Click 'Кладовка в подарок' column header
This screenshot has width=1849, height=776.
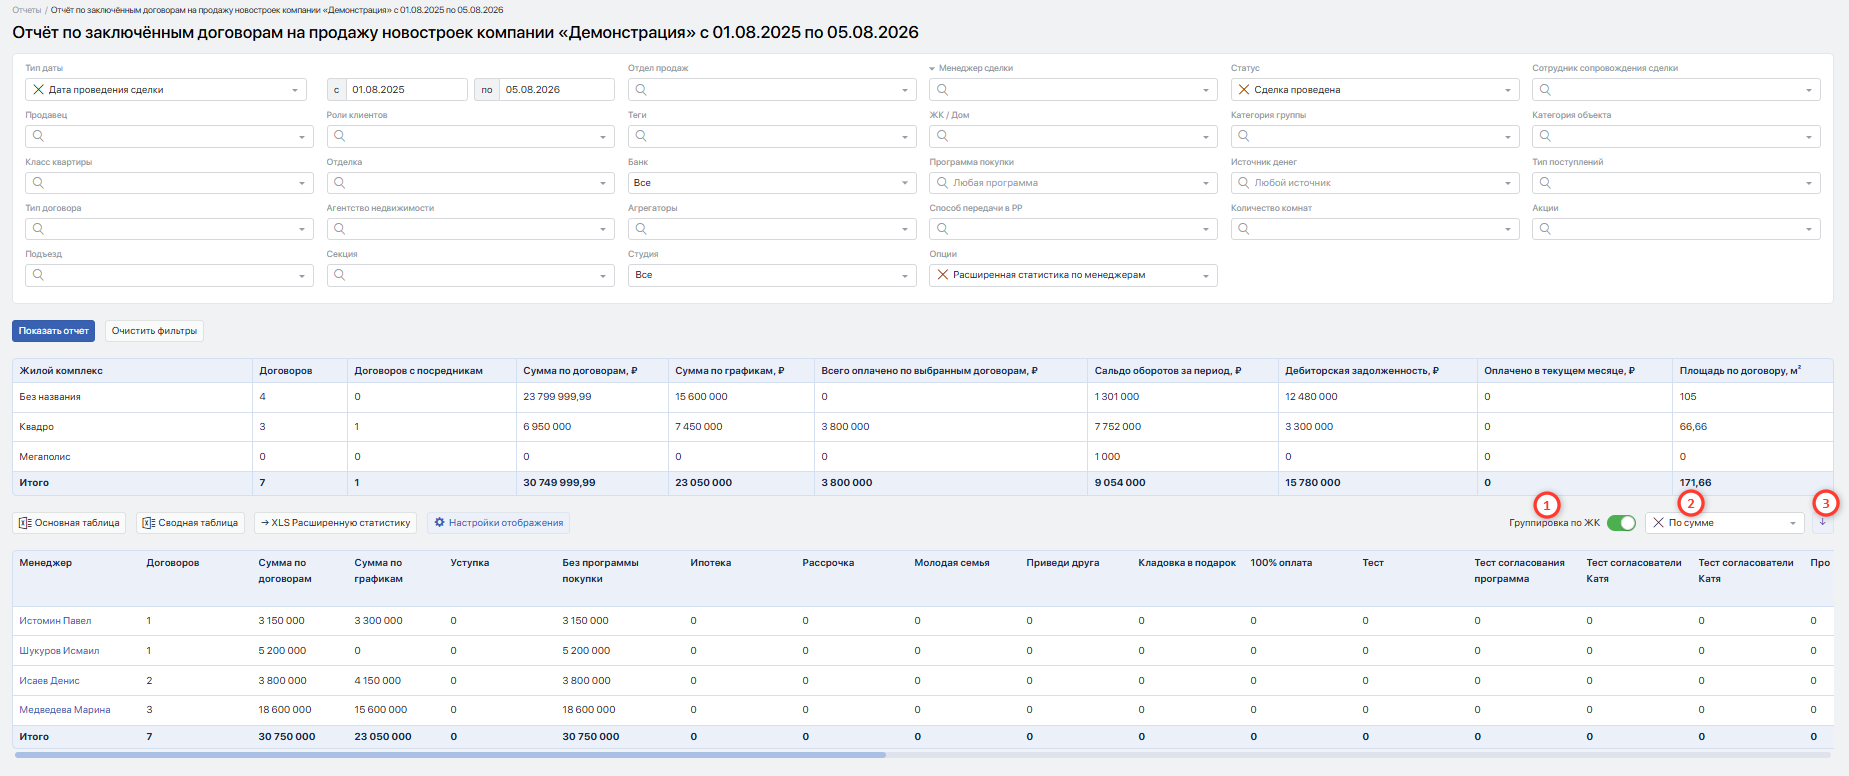point(1187,563)
